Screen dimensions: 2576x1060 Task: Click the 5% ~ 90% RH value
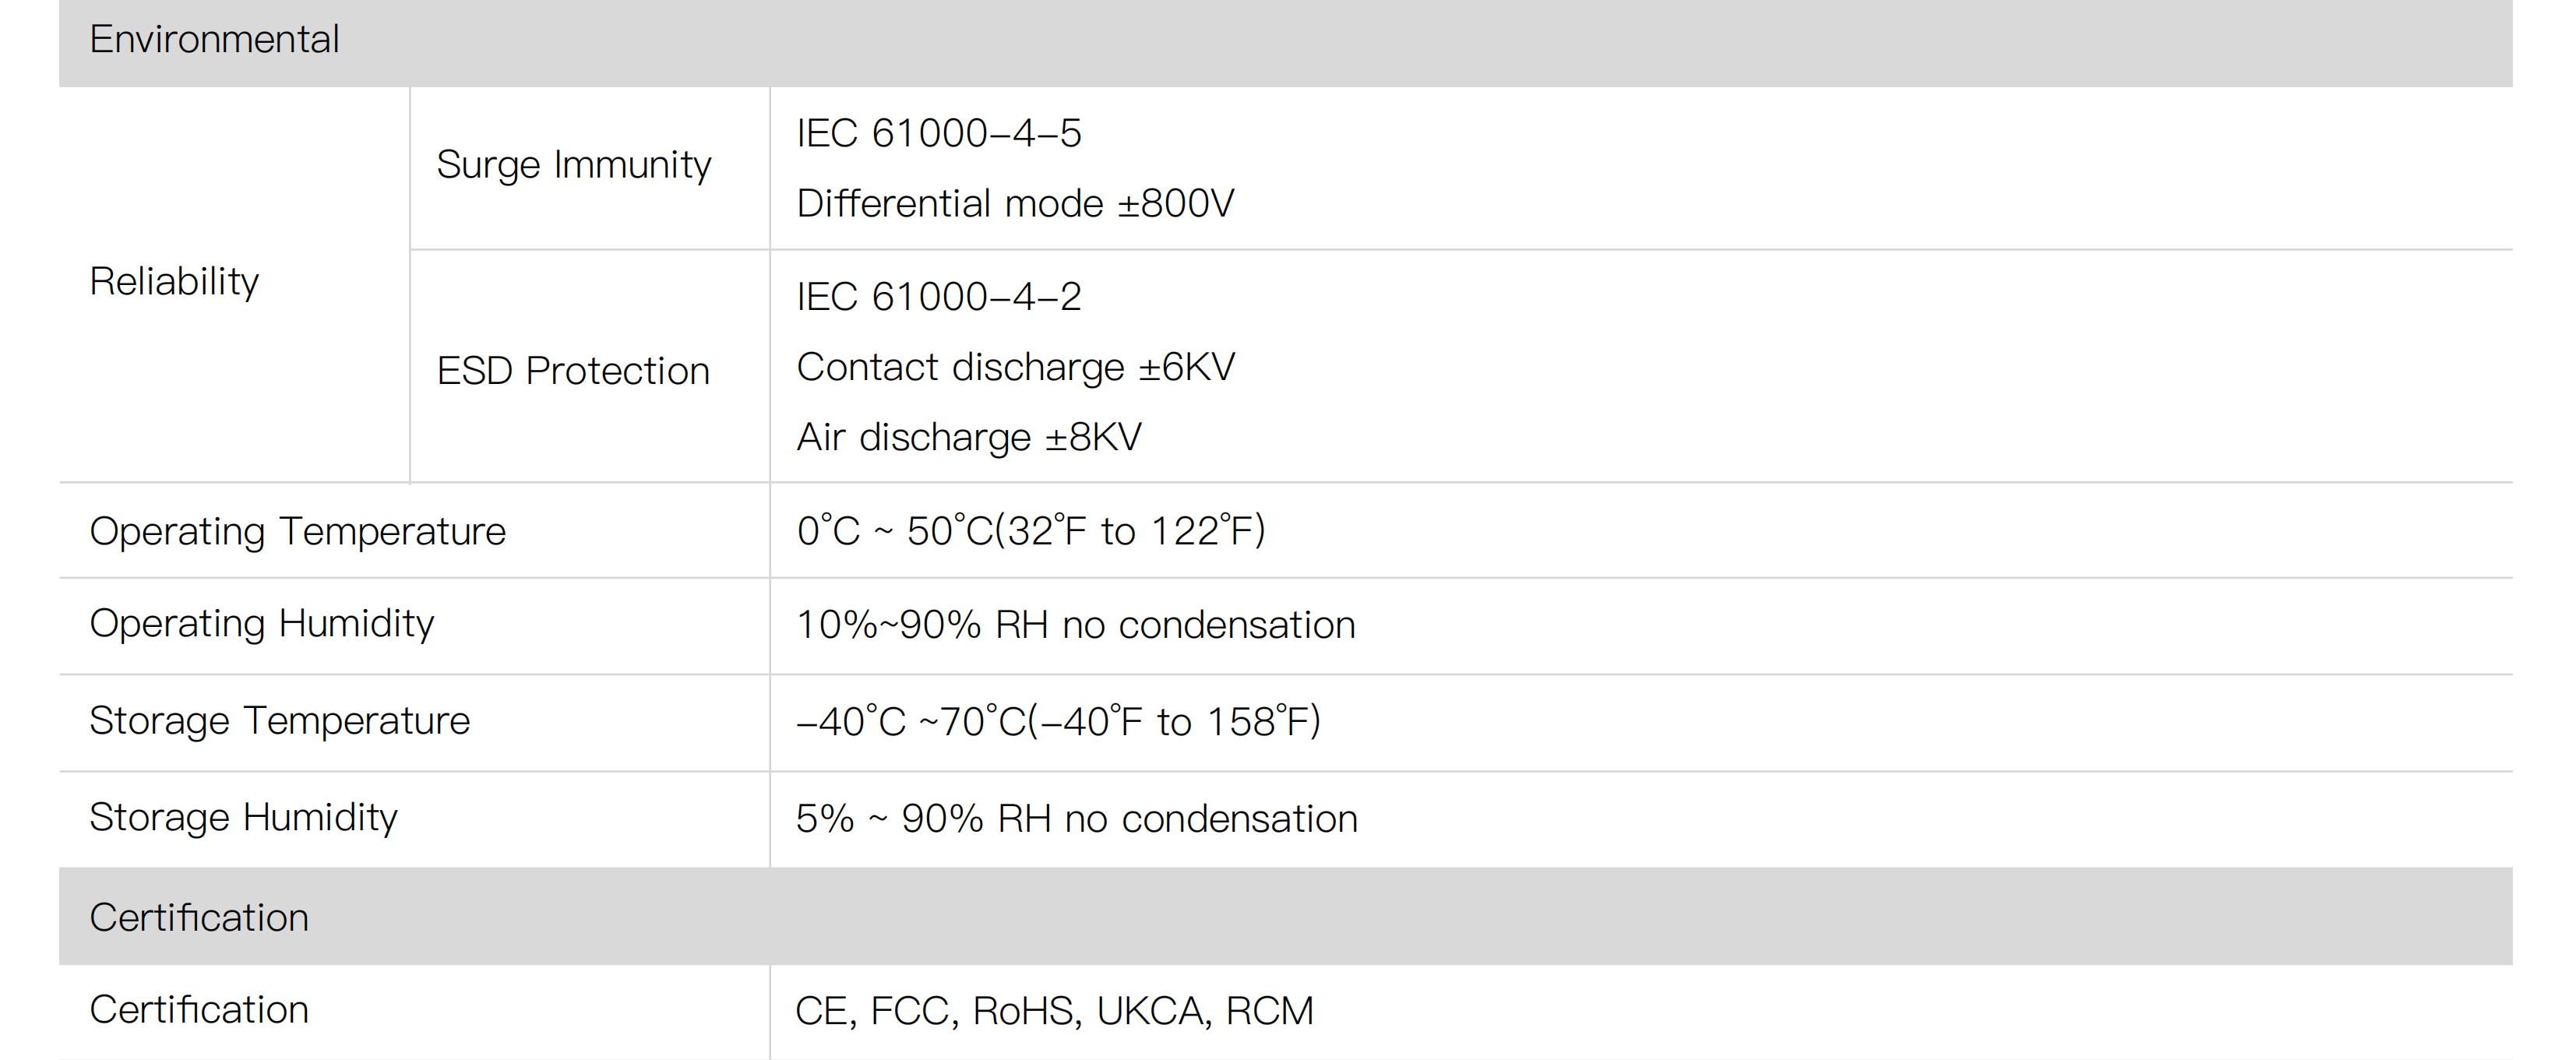(1076, 819)
